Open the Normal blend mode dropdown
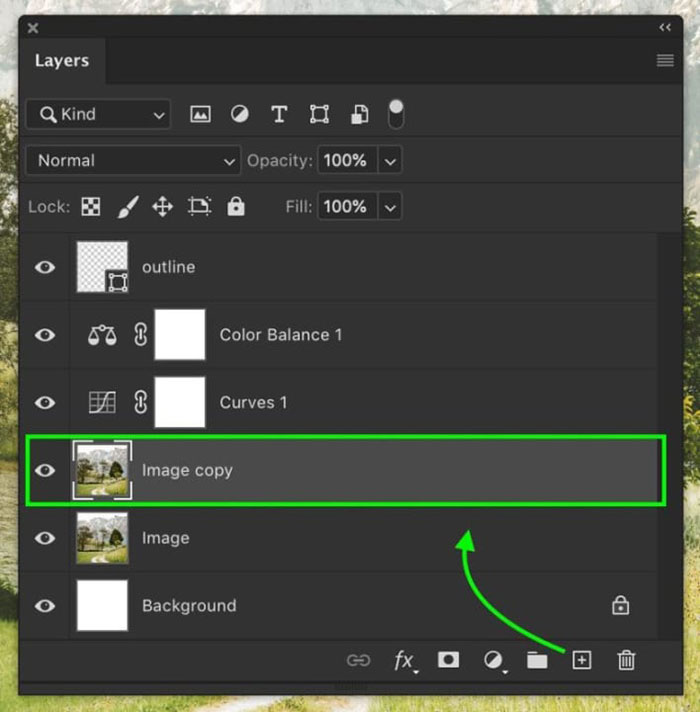Image resolution: width=700 pixels, height=712 pixels. (x=133, y=160)
